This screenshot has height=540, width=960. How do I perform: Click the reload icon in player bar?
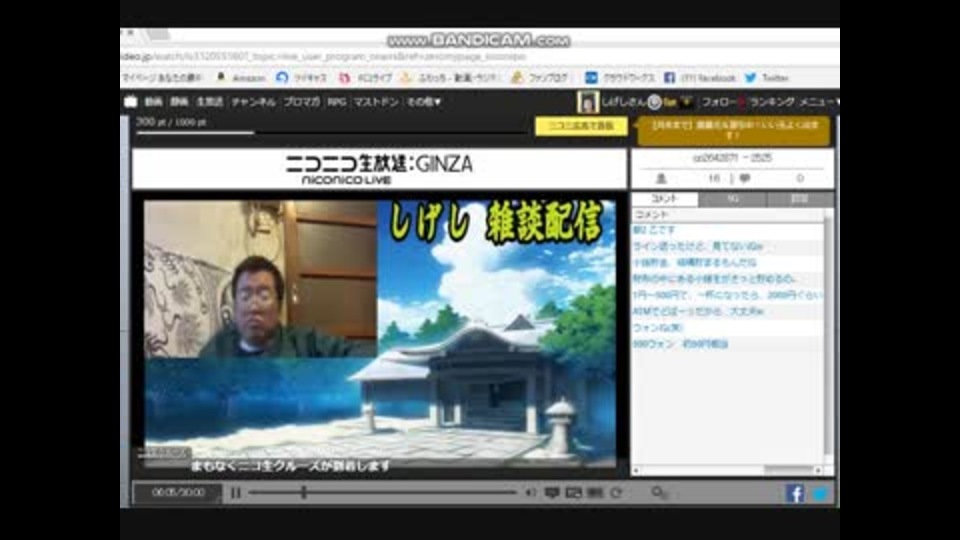tap(615, 492)
